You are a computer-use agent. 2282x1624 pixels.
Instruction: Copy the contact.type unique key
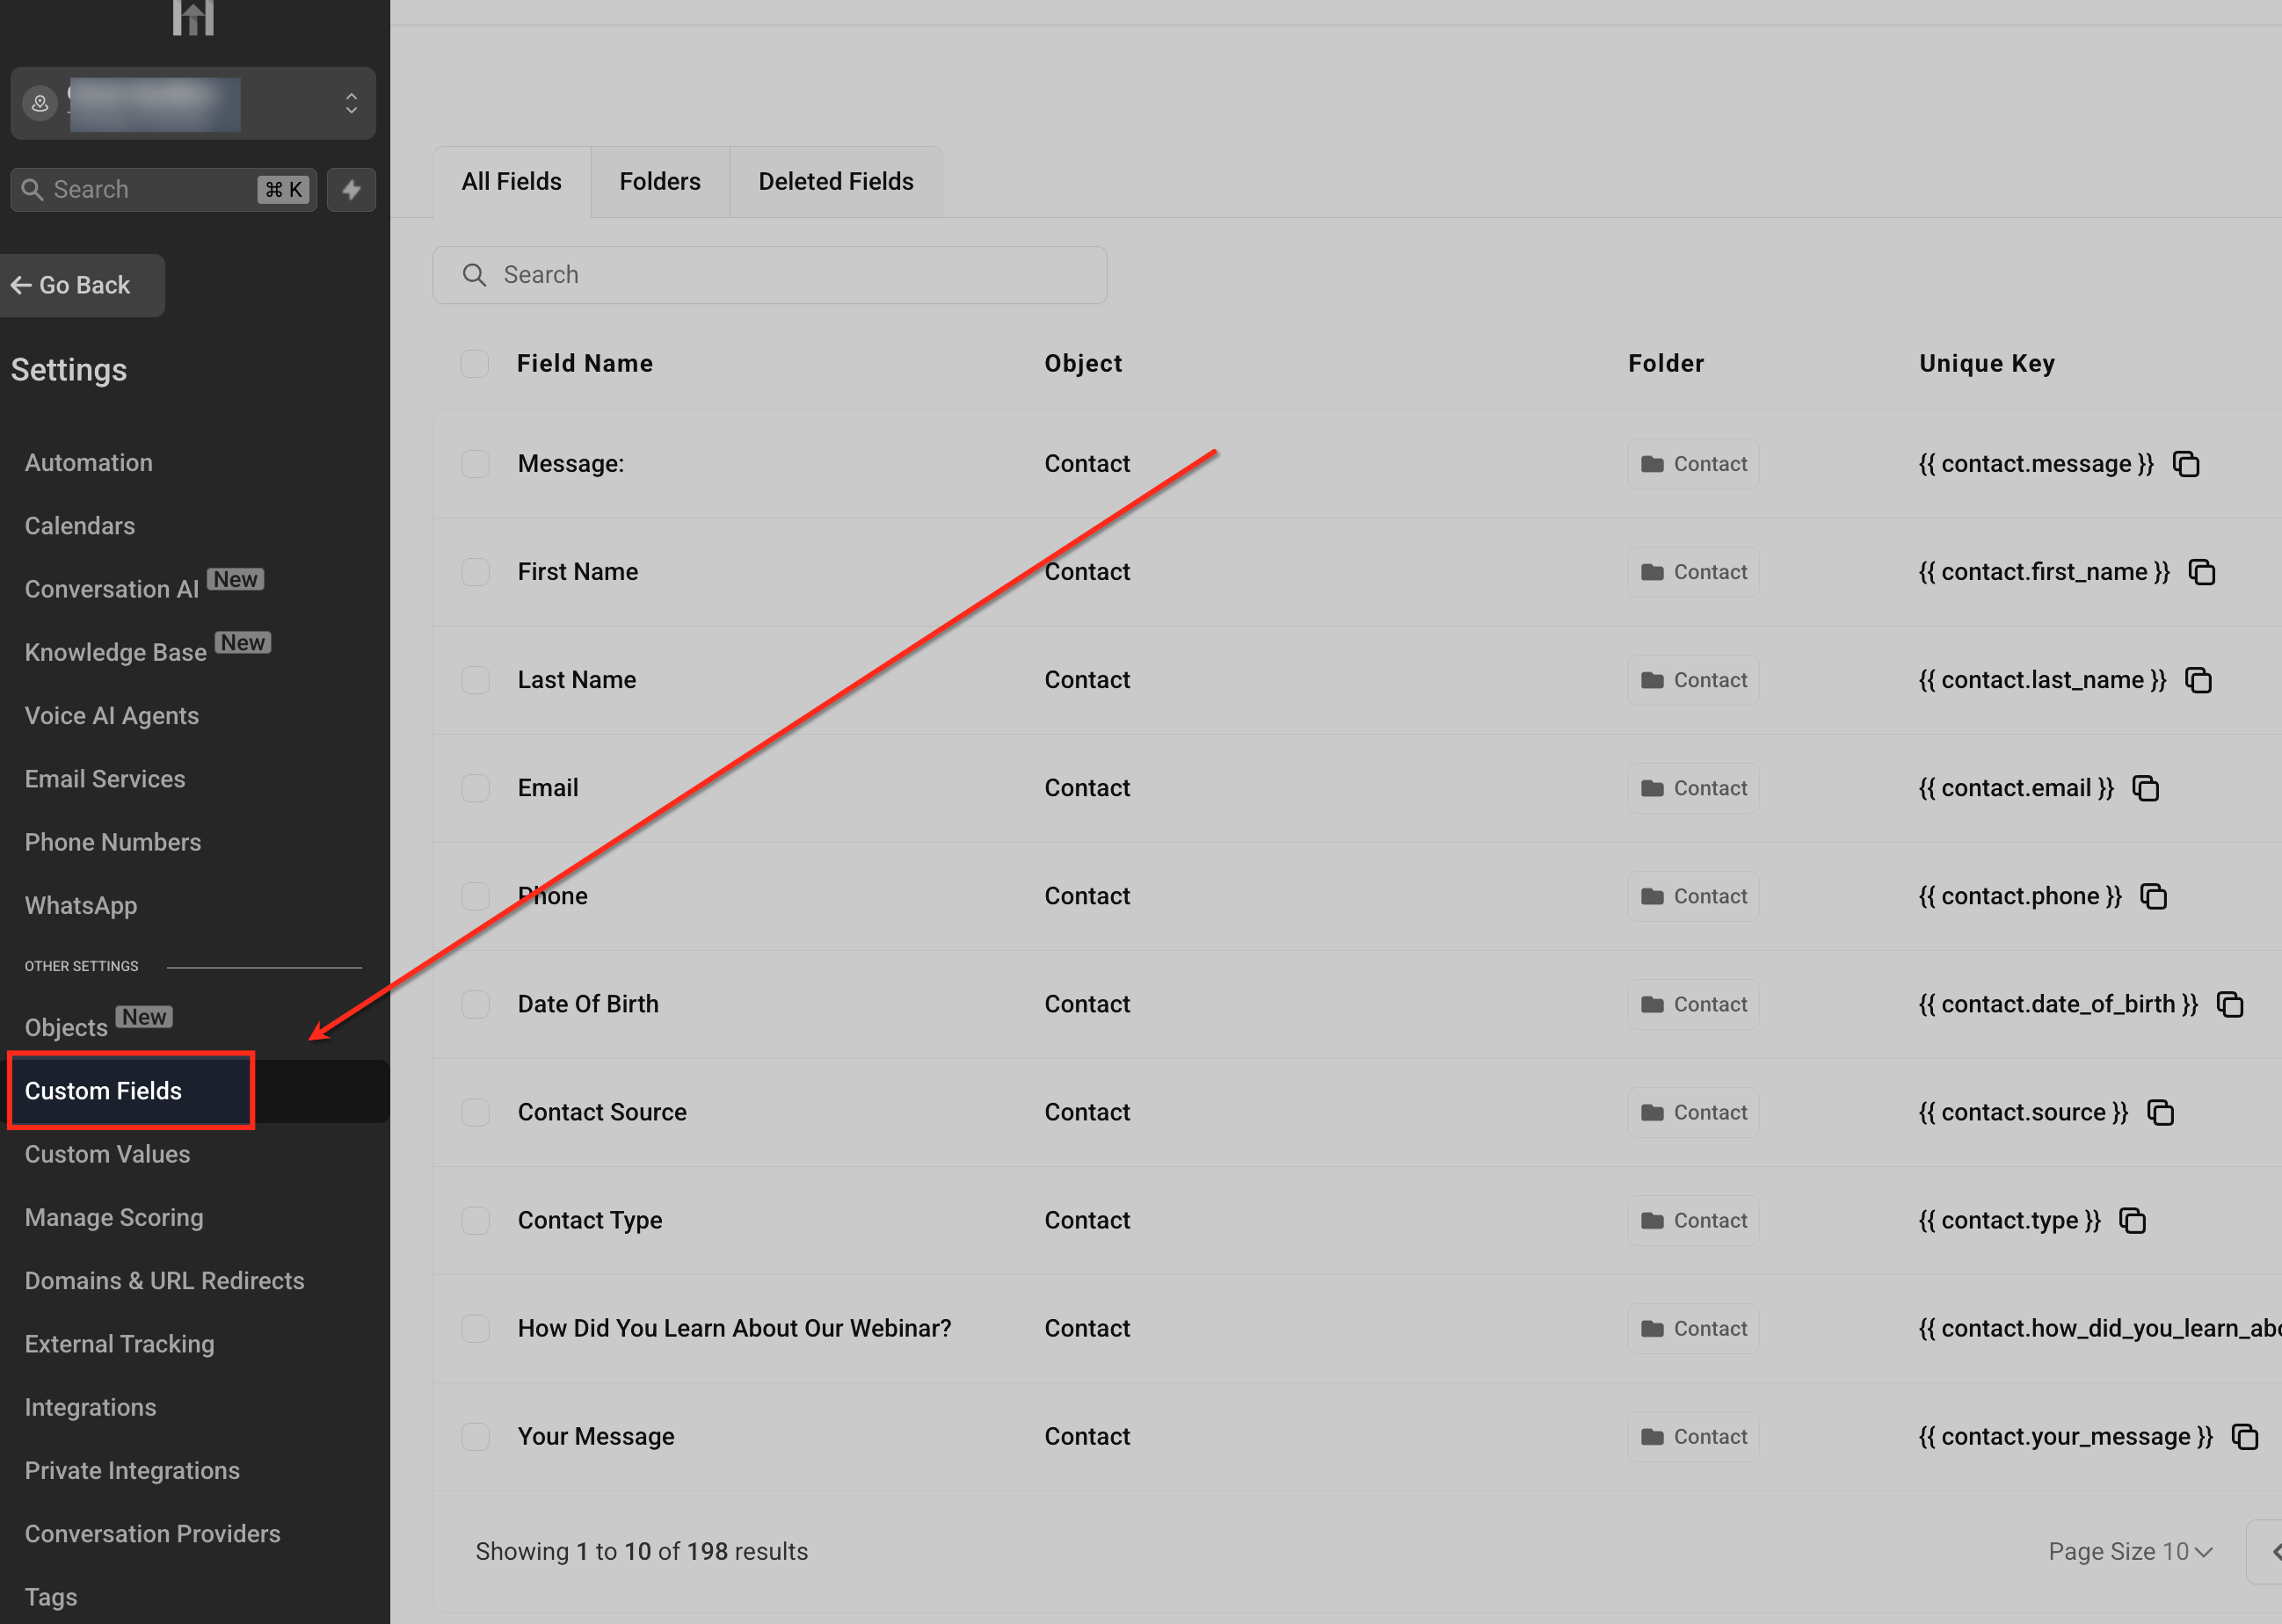(x=2133, y=1220)
